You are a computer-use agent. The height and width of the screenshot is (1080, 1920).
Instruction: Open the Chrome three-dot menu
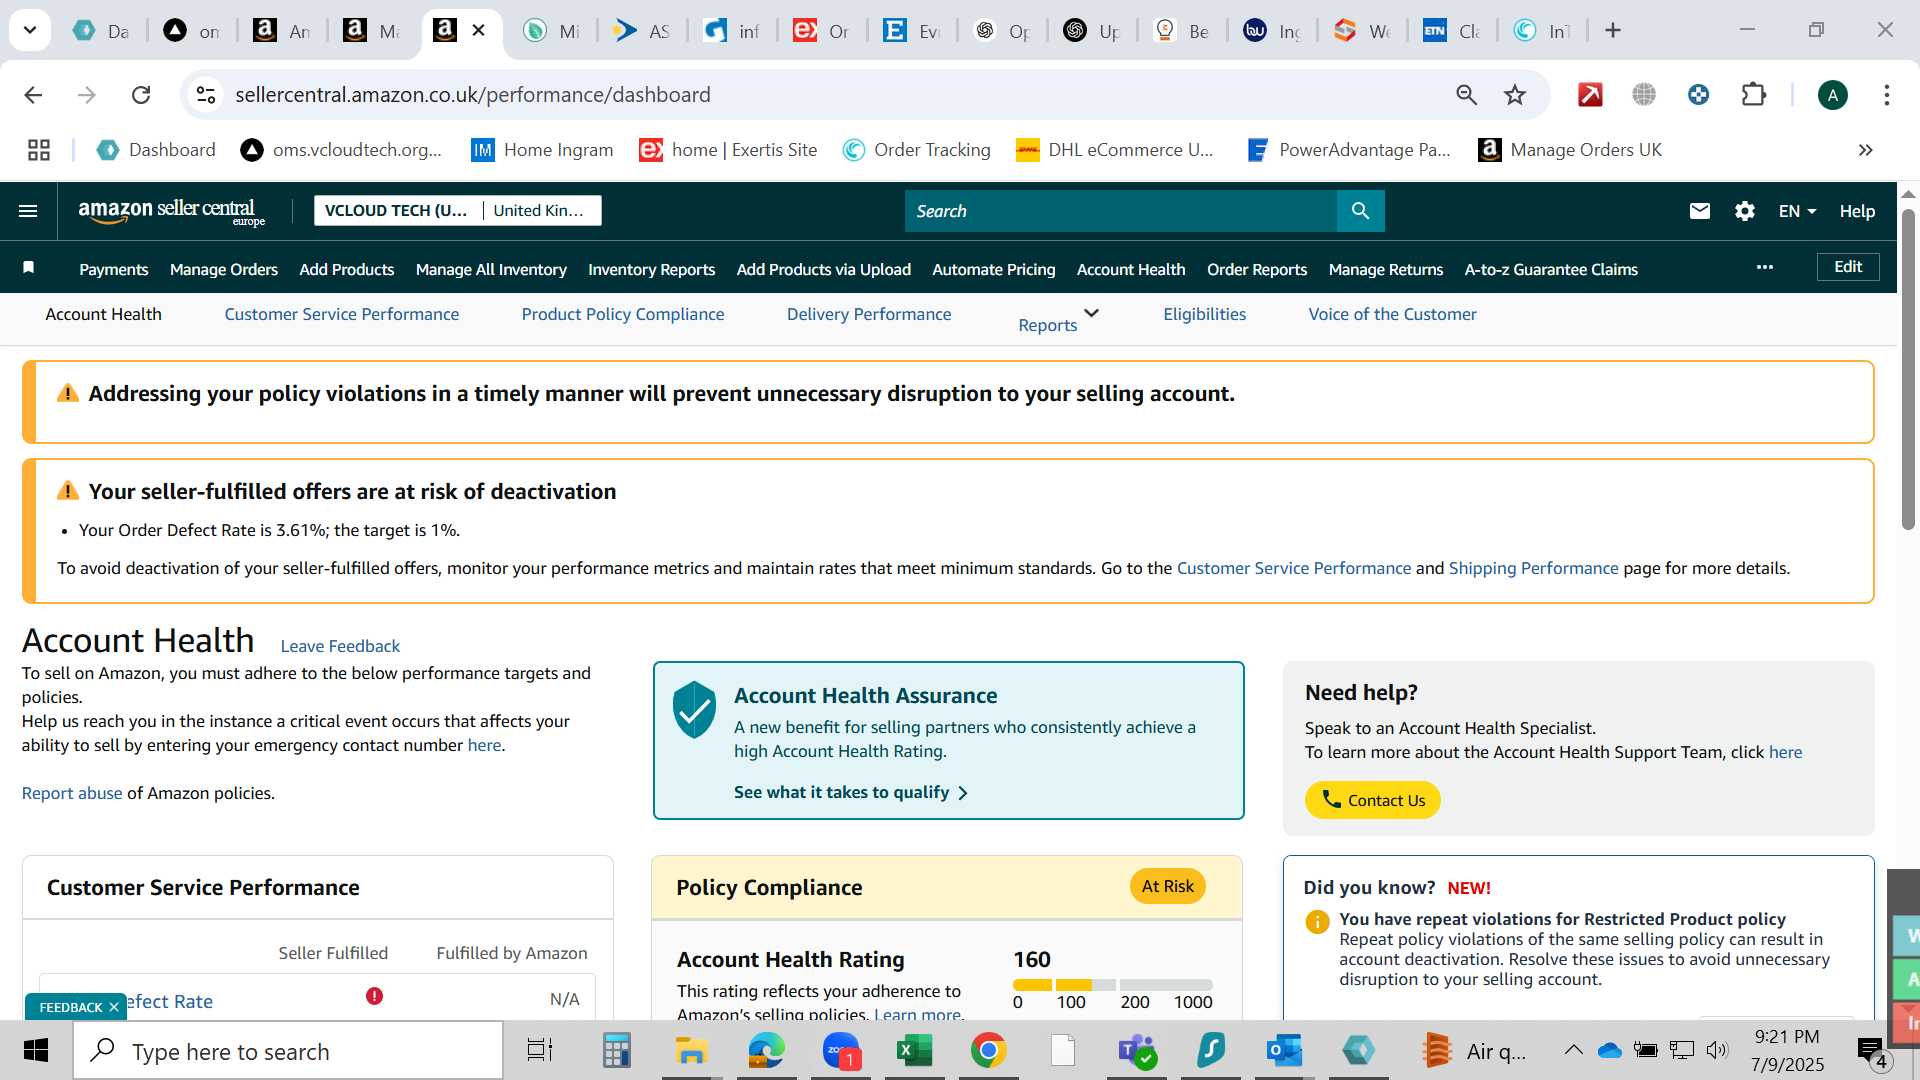1886,95
